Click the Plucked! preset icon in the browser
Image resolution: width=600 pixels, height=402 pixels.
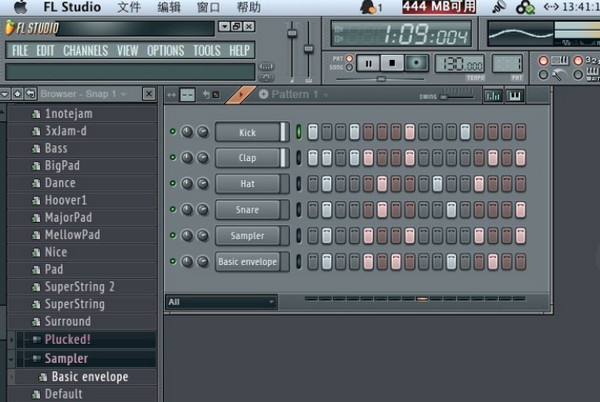(x=36, y=340)
